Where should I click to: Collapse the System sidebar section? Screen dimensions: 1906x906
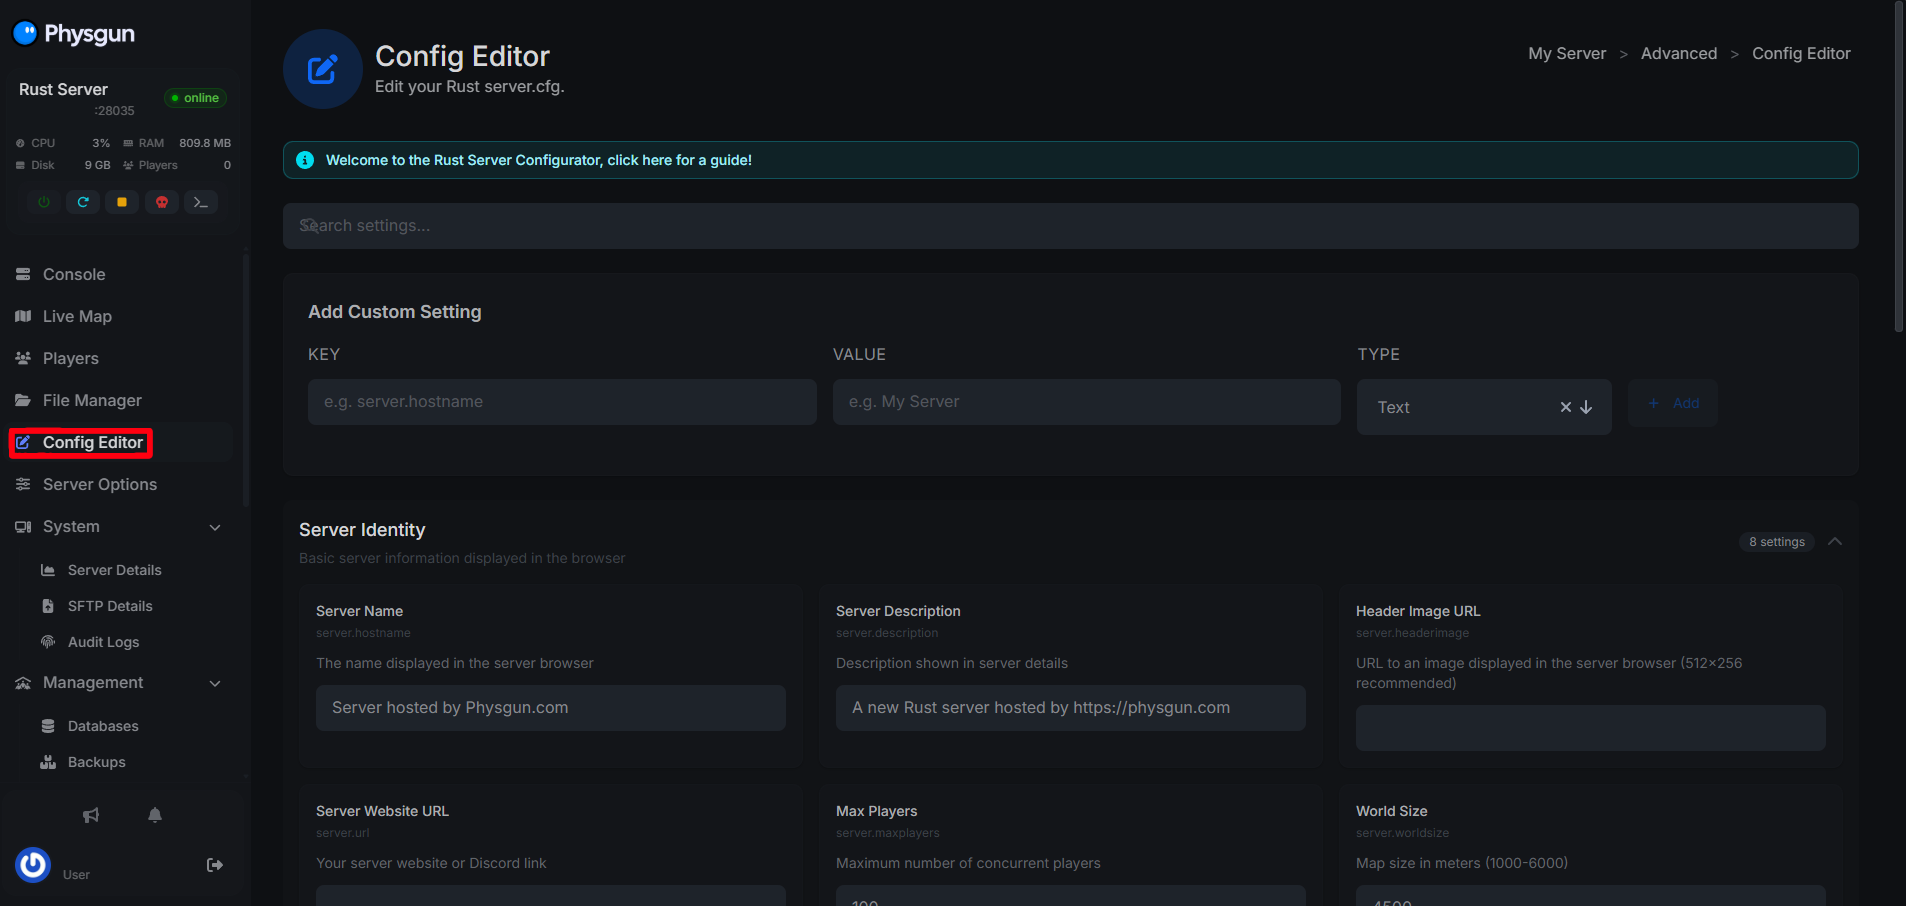(x=215, y=527)
